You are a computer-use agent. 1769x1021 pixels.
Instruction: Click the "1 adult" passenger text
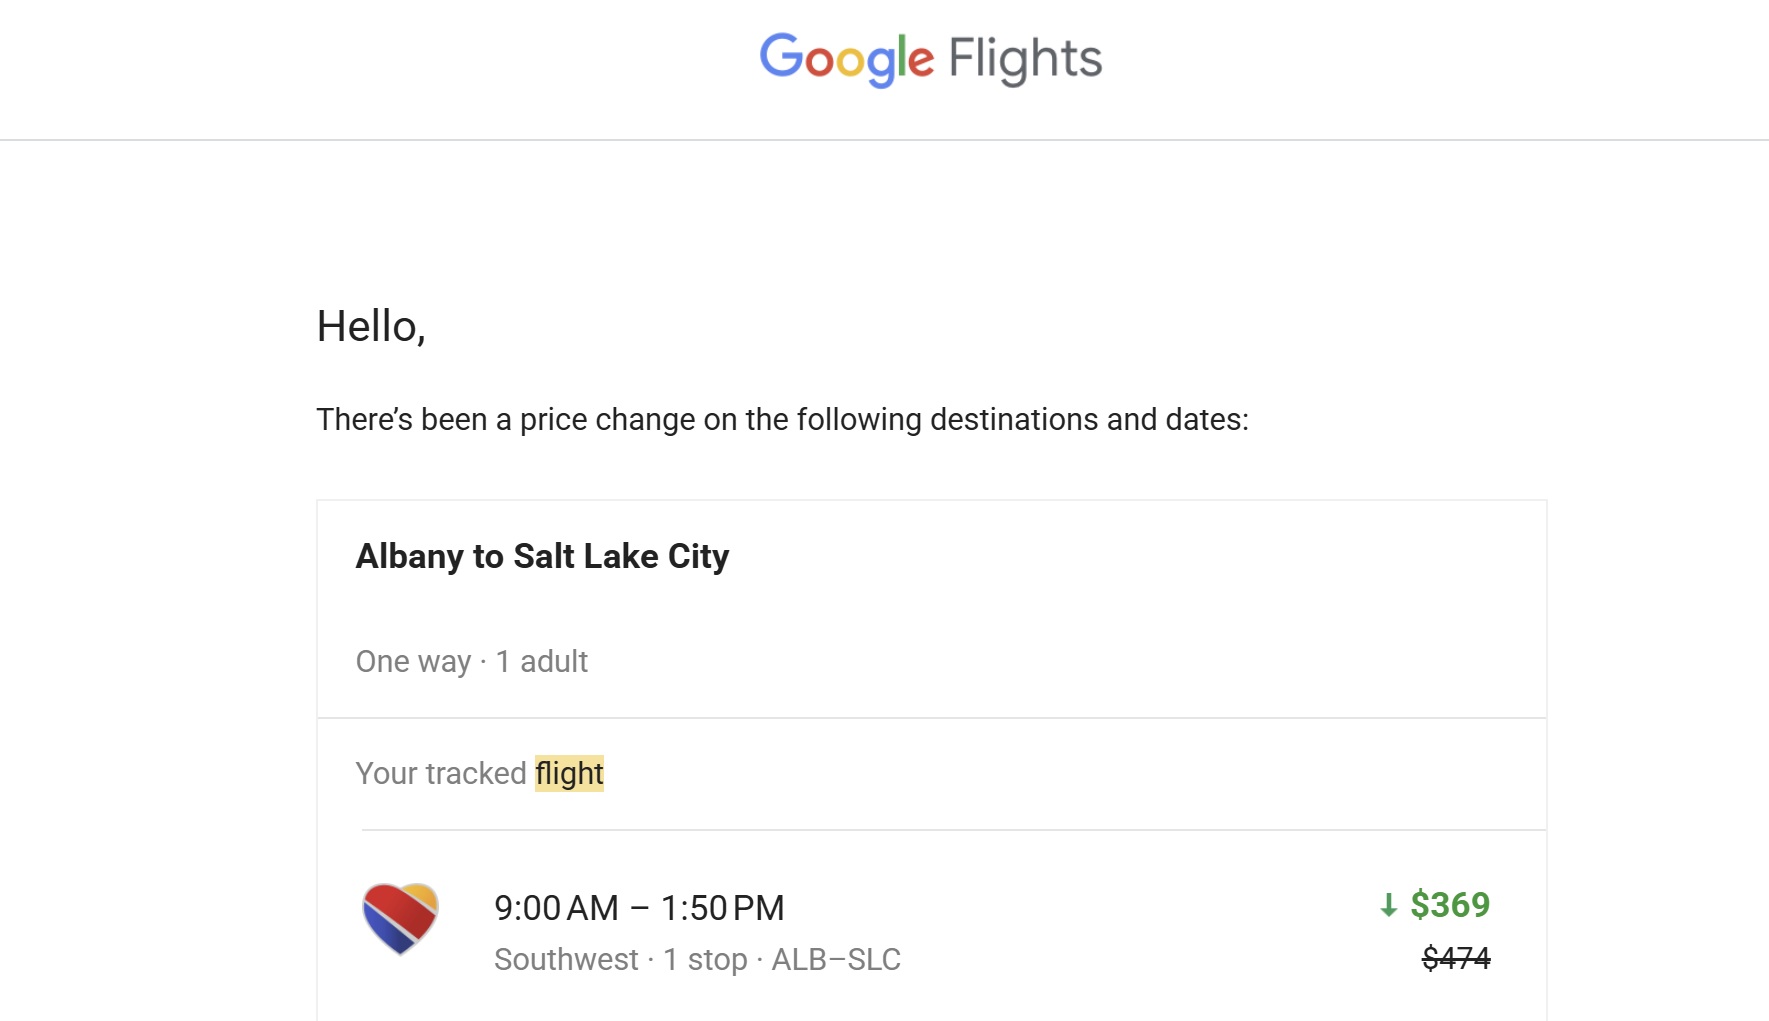coord(542,661)
